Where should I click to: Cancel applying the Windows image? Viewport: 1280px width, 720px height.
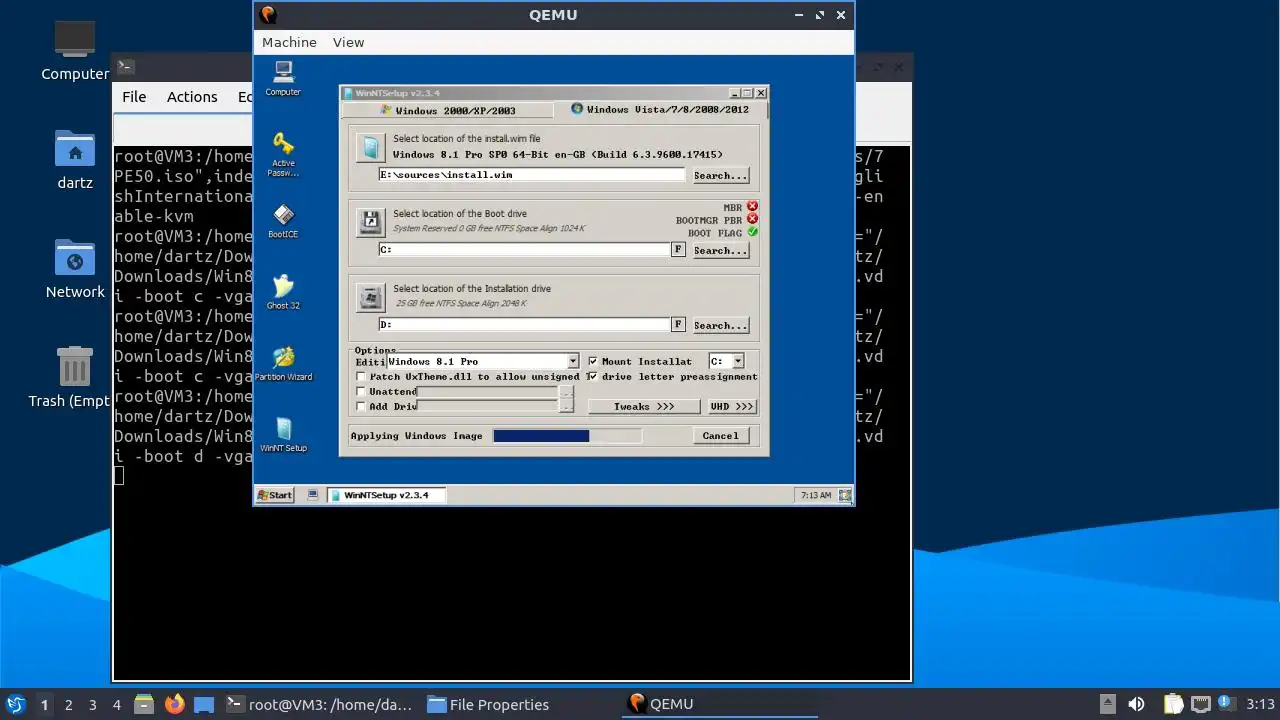[x=720, y=436]
